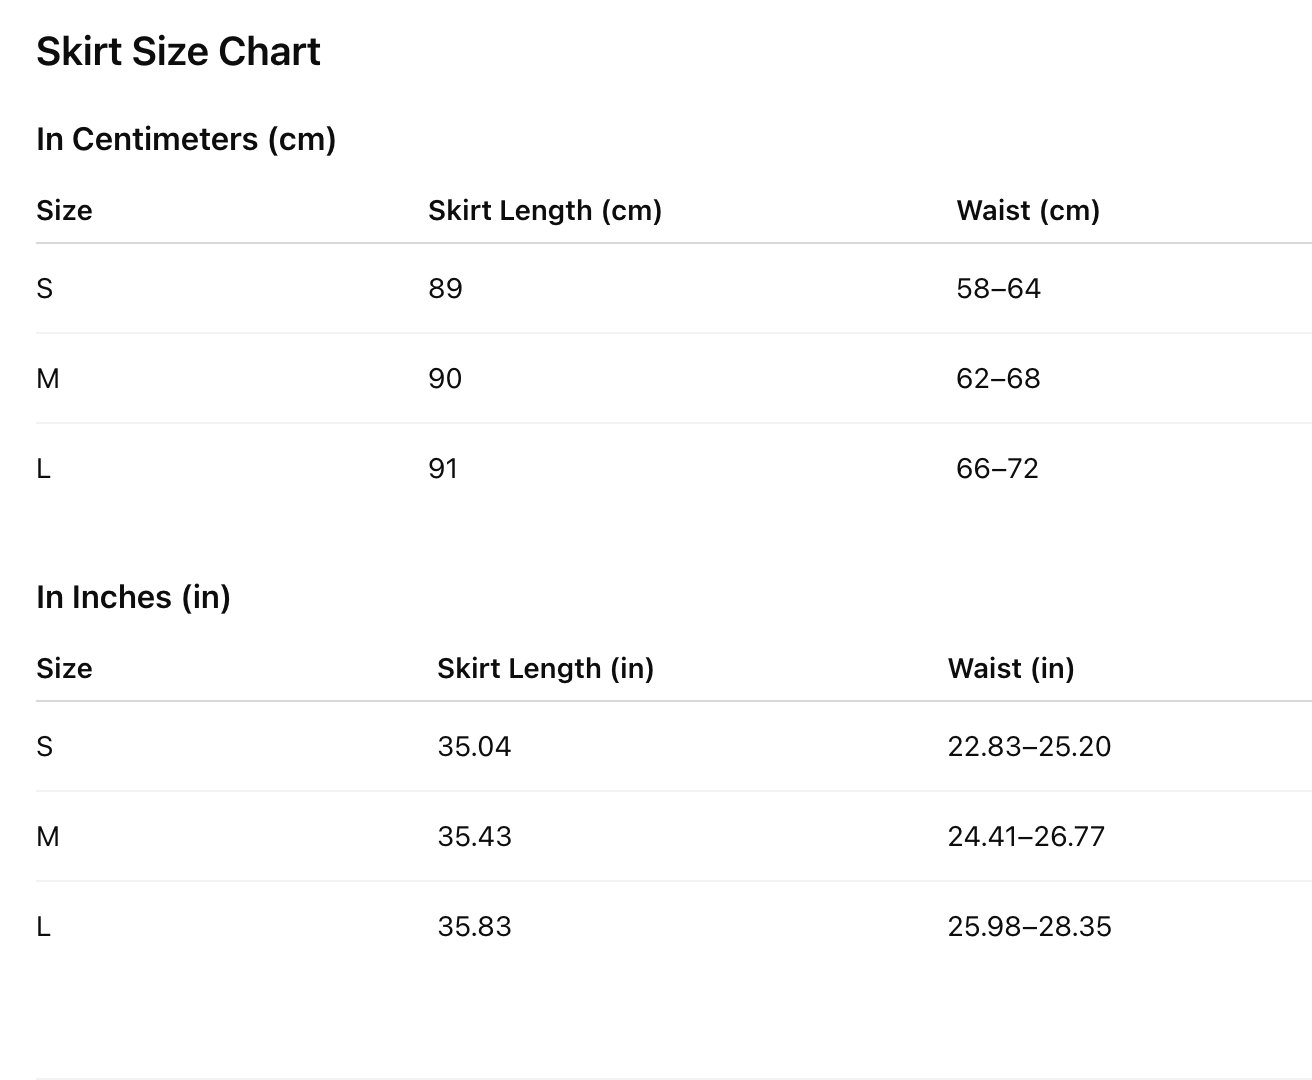Click the Skirt Length (cm) column header

click(545, 211)
